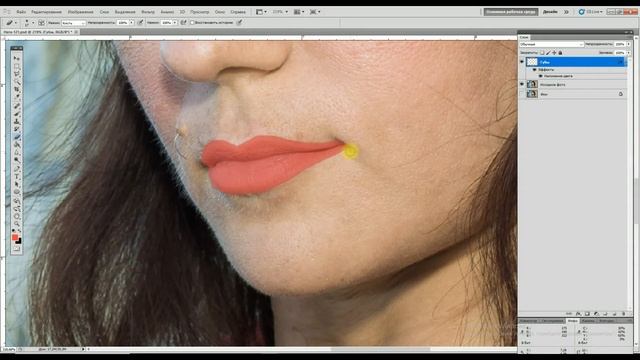Viewport: 640px width, 360px height.
Task: Click the Губы layer thumbnail
Action: click(532, 62)
